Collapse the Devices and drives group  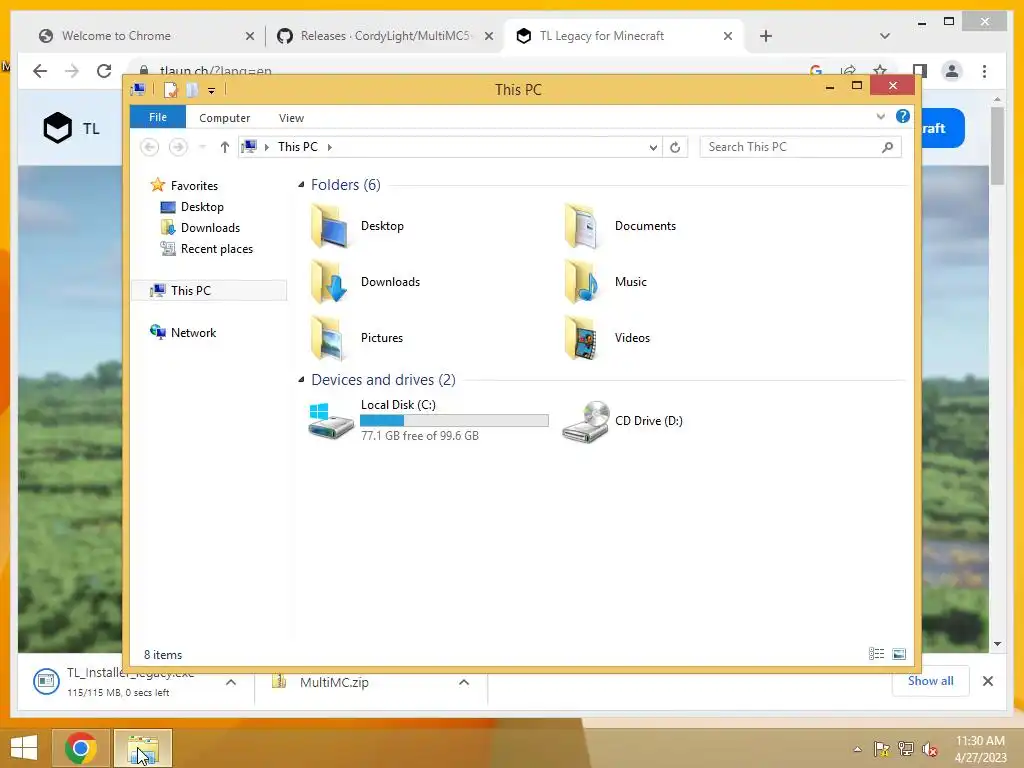(x=301, y=379)
